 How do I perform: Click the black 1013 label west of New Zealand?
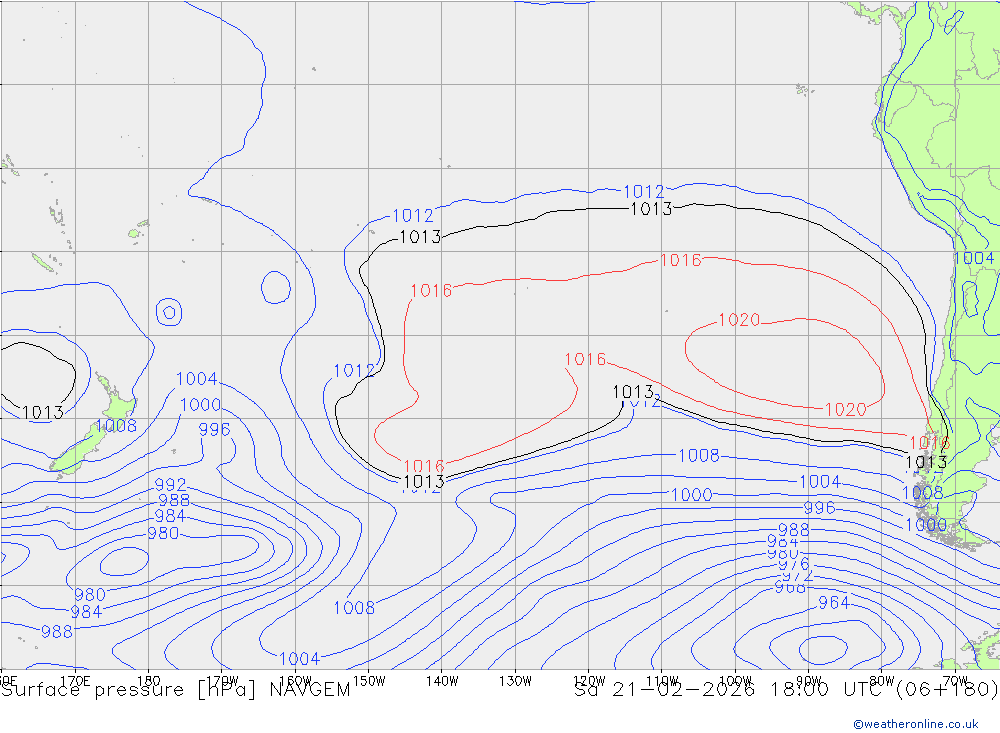click(x=43, y=412)
